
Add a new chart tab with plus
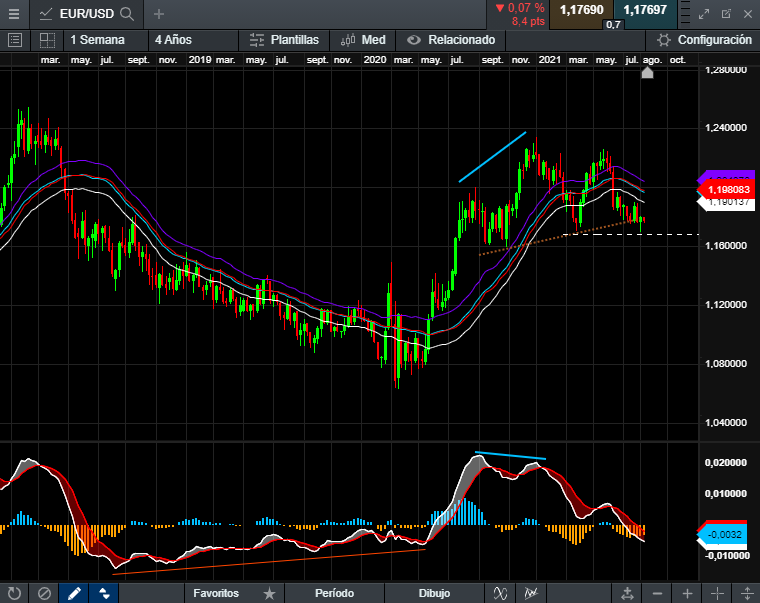(158, 14)
